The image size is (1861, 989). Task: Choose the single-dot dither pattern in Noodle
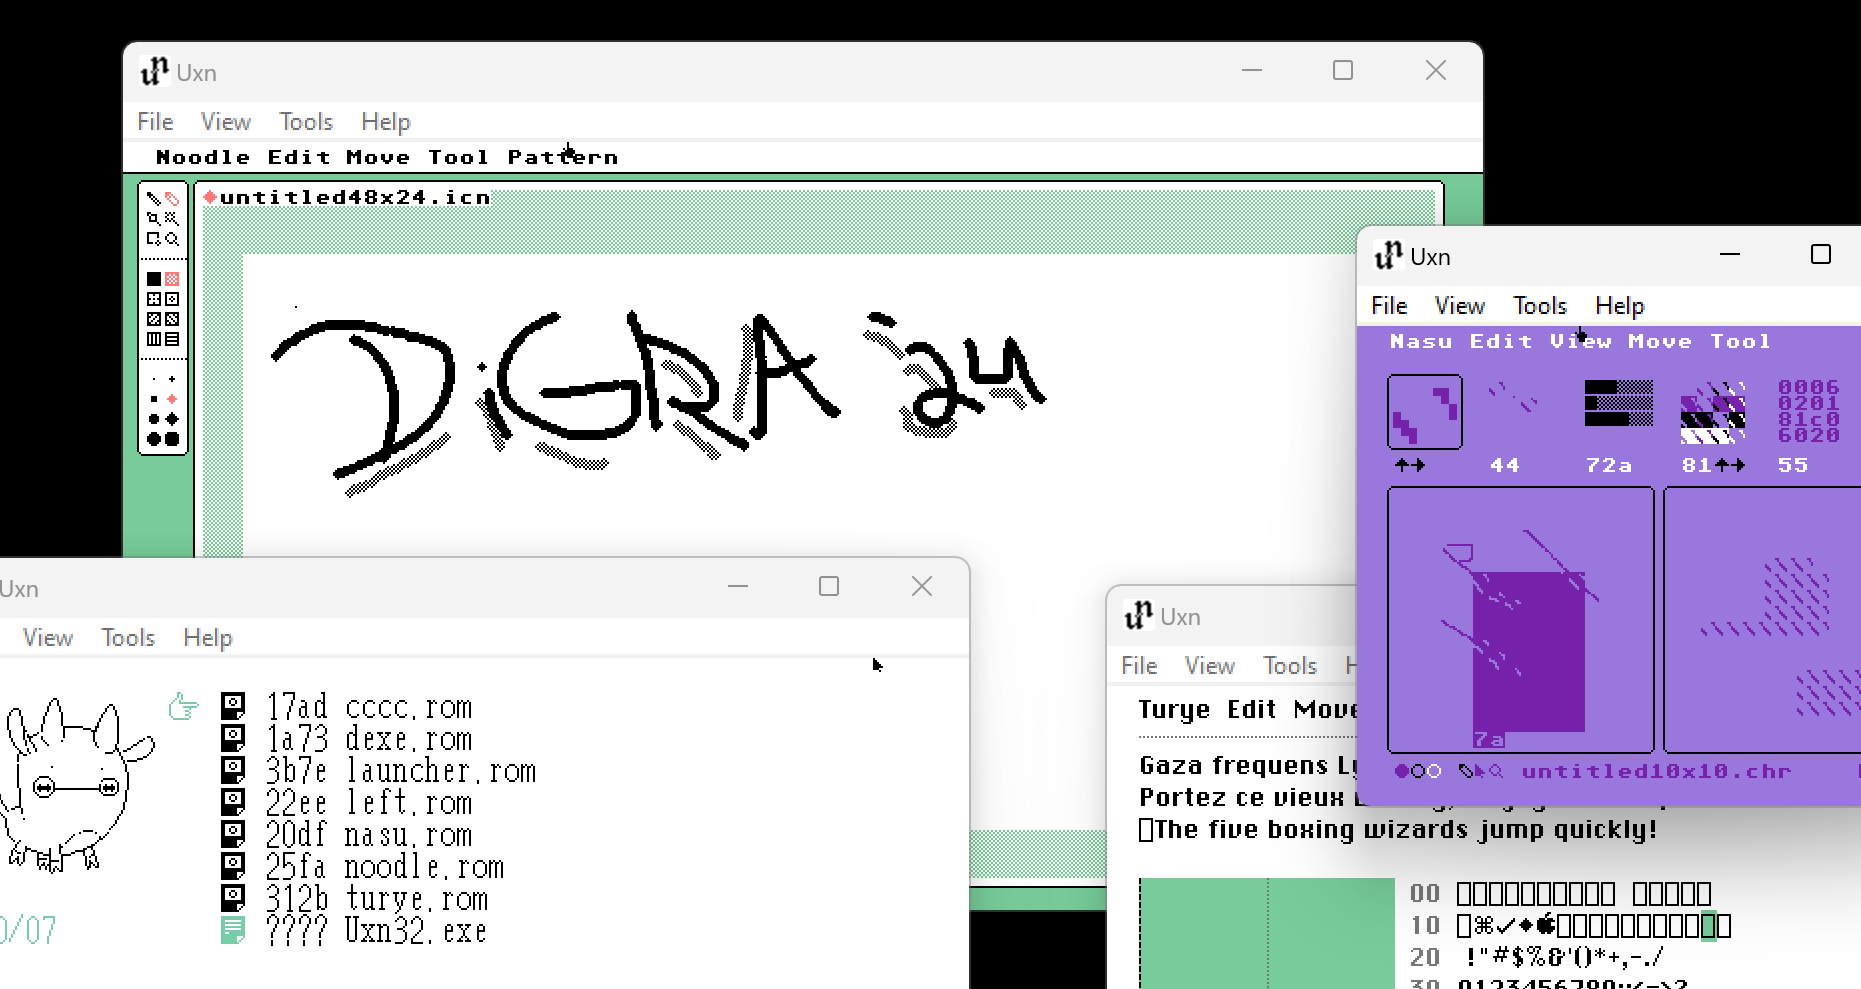point(172,299)
